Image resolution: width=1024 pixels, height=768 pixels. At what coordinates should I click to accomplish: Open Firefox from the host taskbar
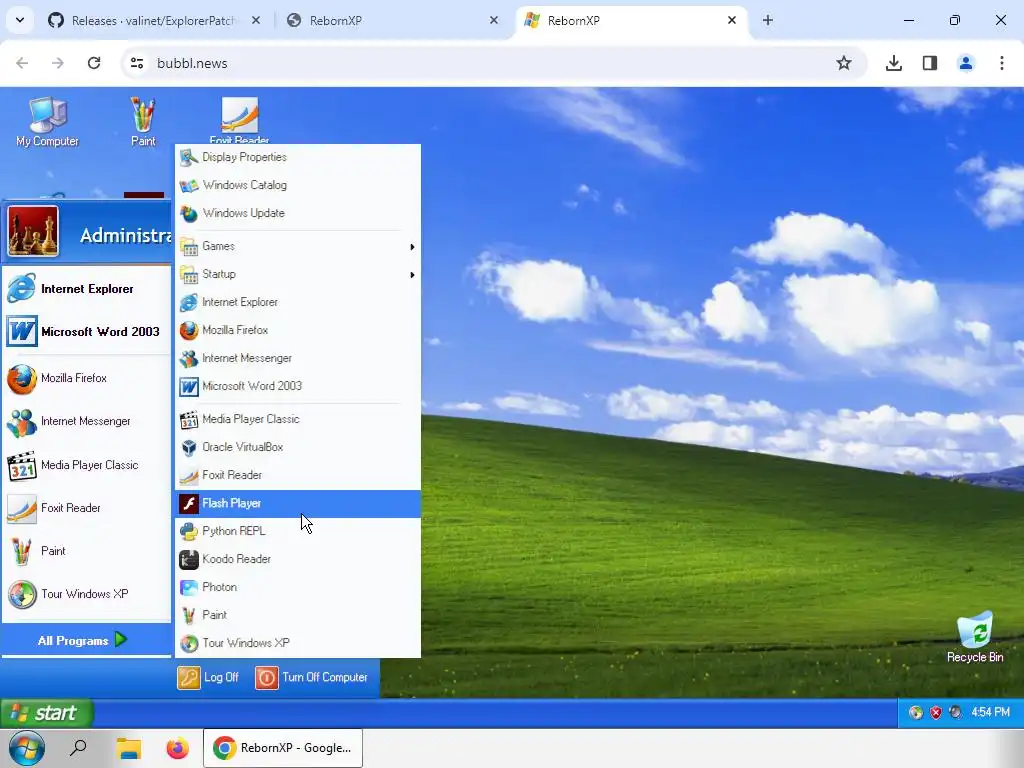[177, 748]
